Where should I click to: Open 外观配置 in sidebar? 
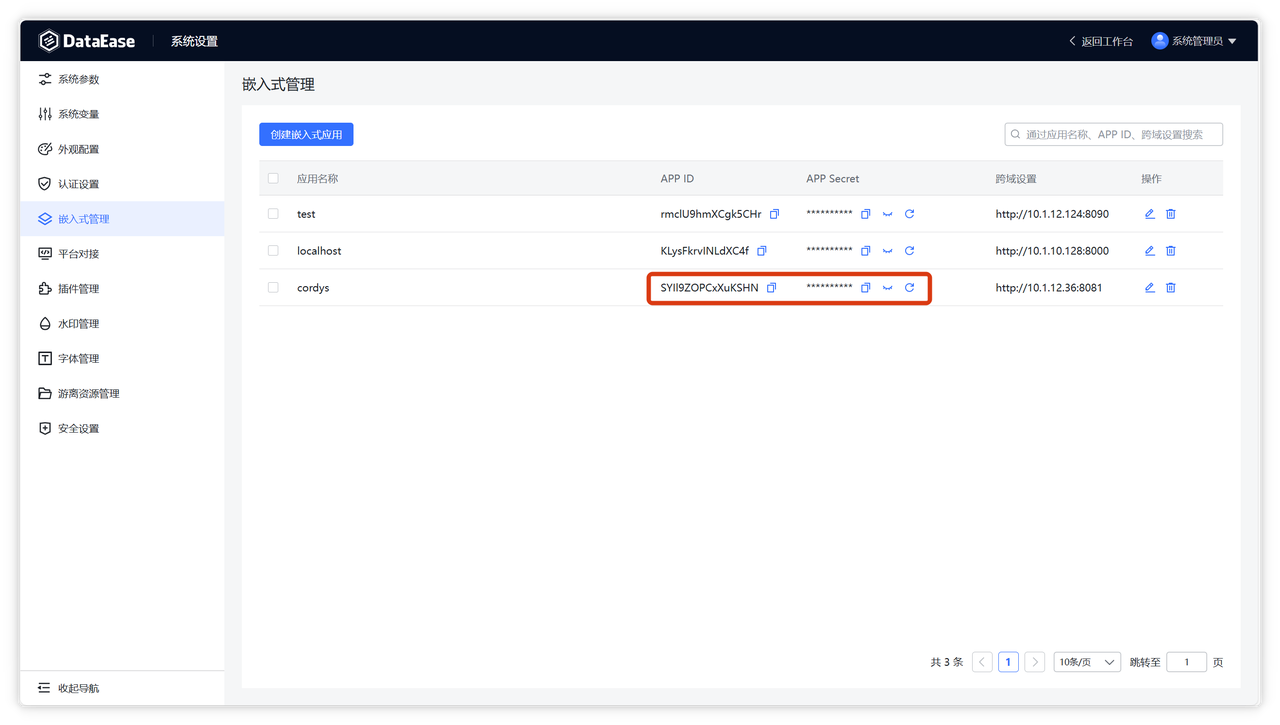pyautogui.click(x=122, y=149)
